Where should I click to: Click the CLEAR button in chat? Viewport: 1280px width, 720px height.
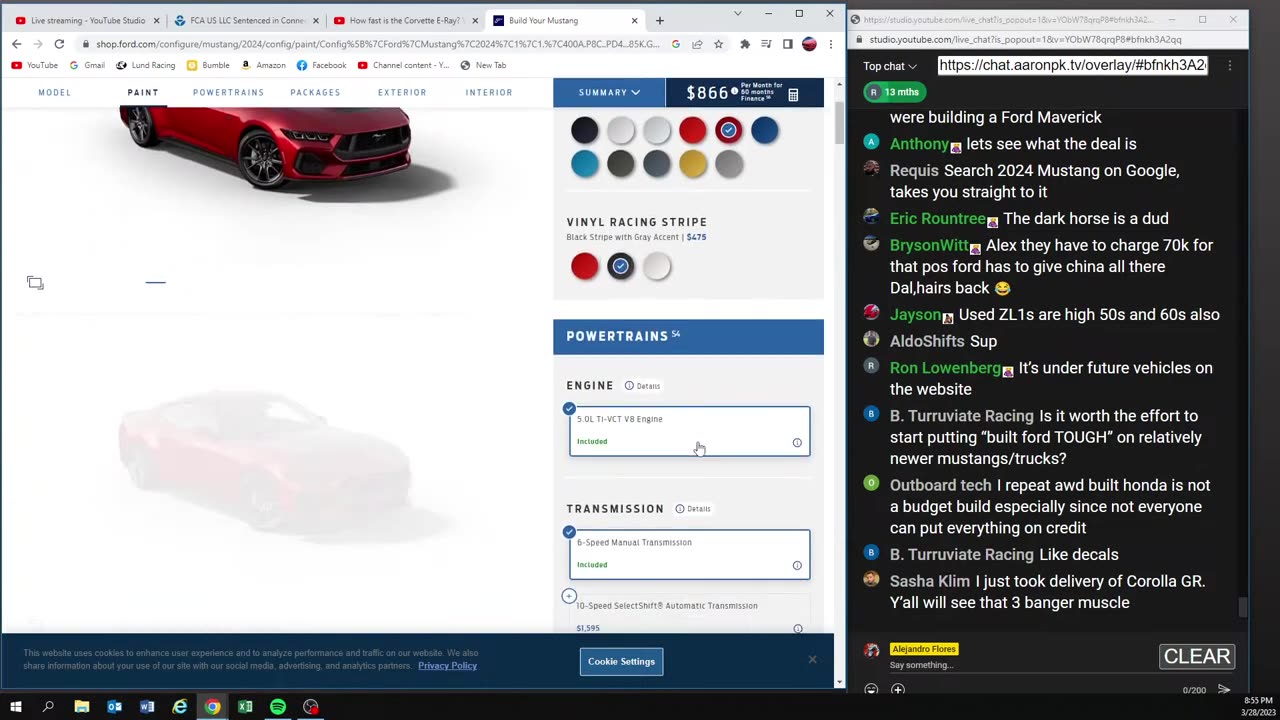click(1197, 657)
